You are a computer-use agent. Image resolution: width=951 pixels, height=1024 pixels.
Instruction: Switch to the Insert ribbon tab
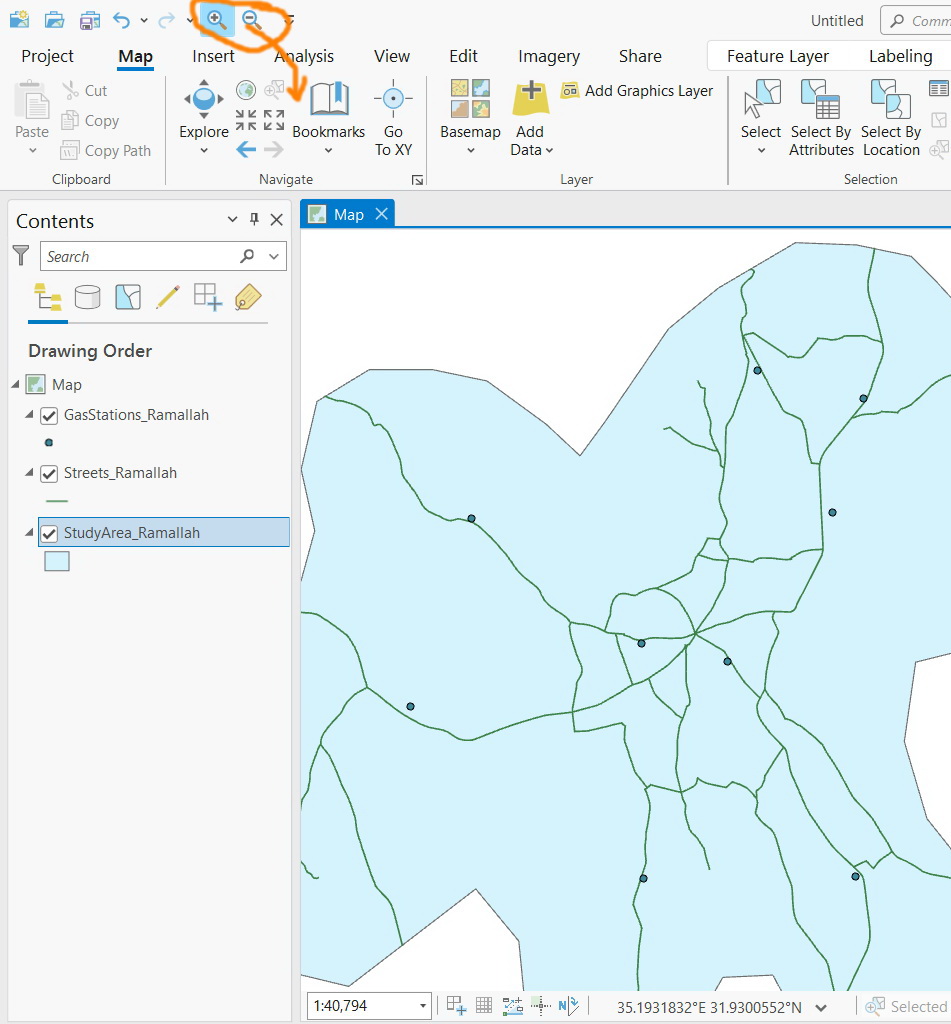(213, 56)
